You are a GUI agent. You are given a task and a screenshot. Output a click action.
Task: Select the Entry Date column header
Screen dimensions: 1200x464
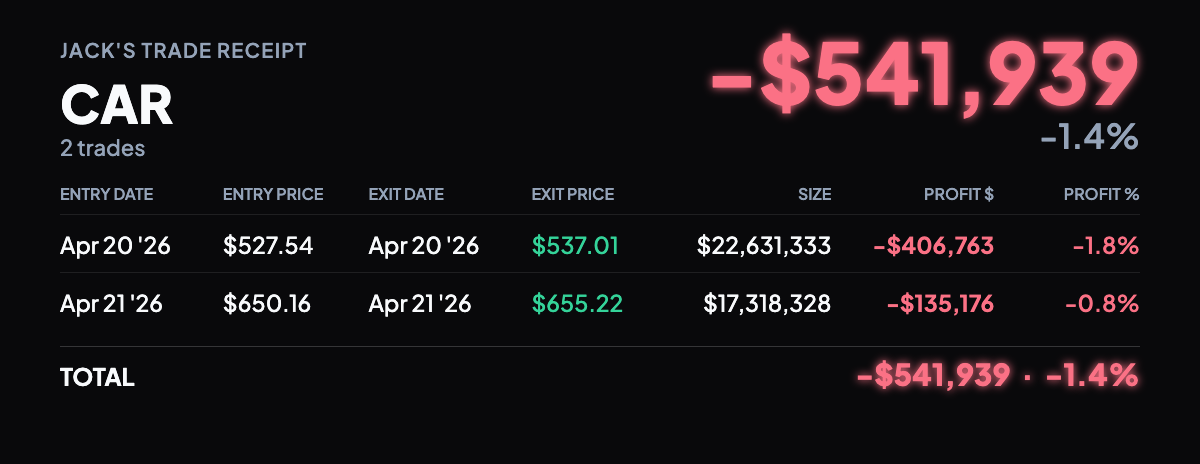[107, 194]
